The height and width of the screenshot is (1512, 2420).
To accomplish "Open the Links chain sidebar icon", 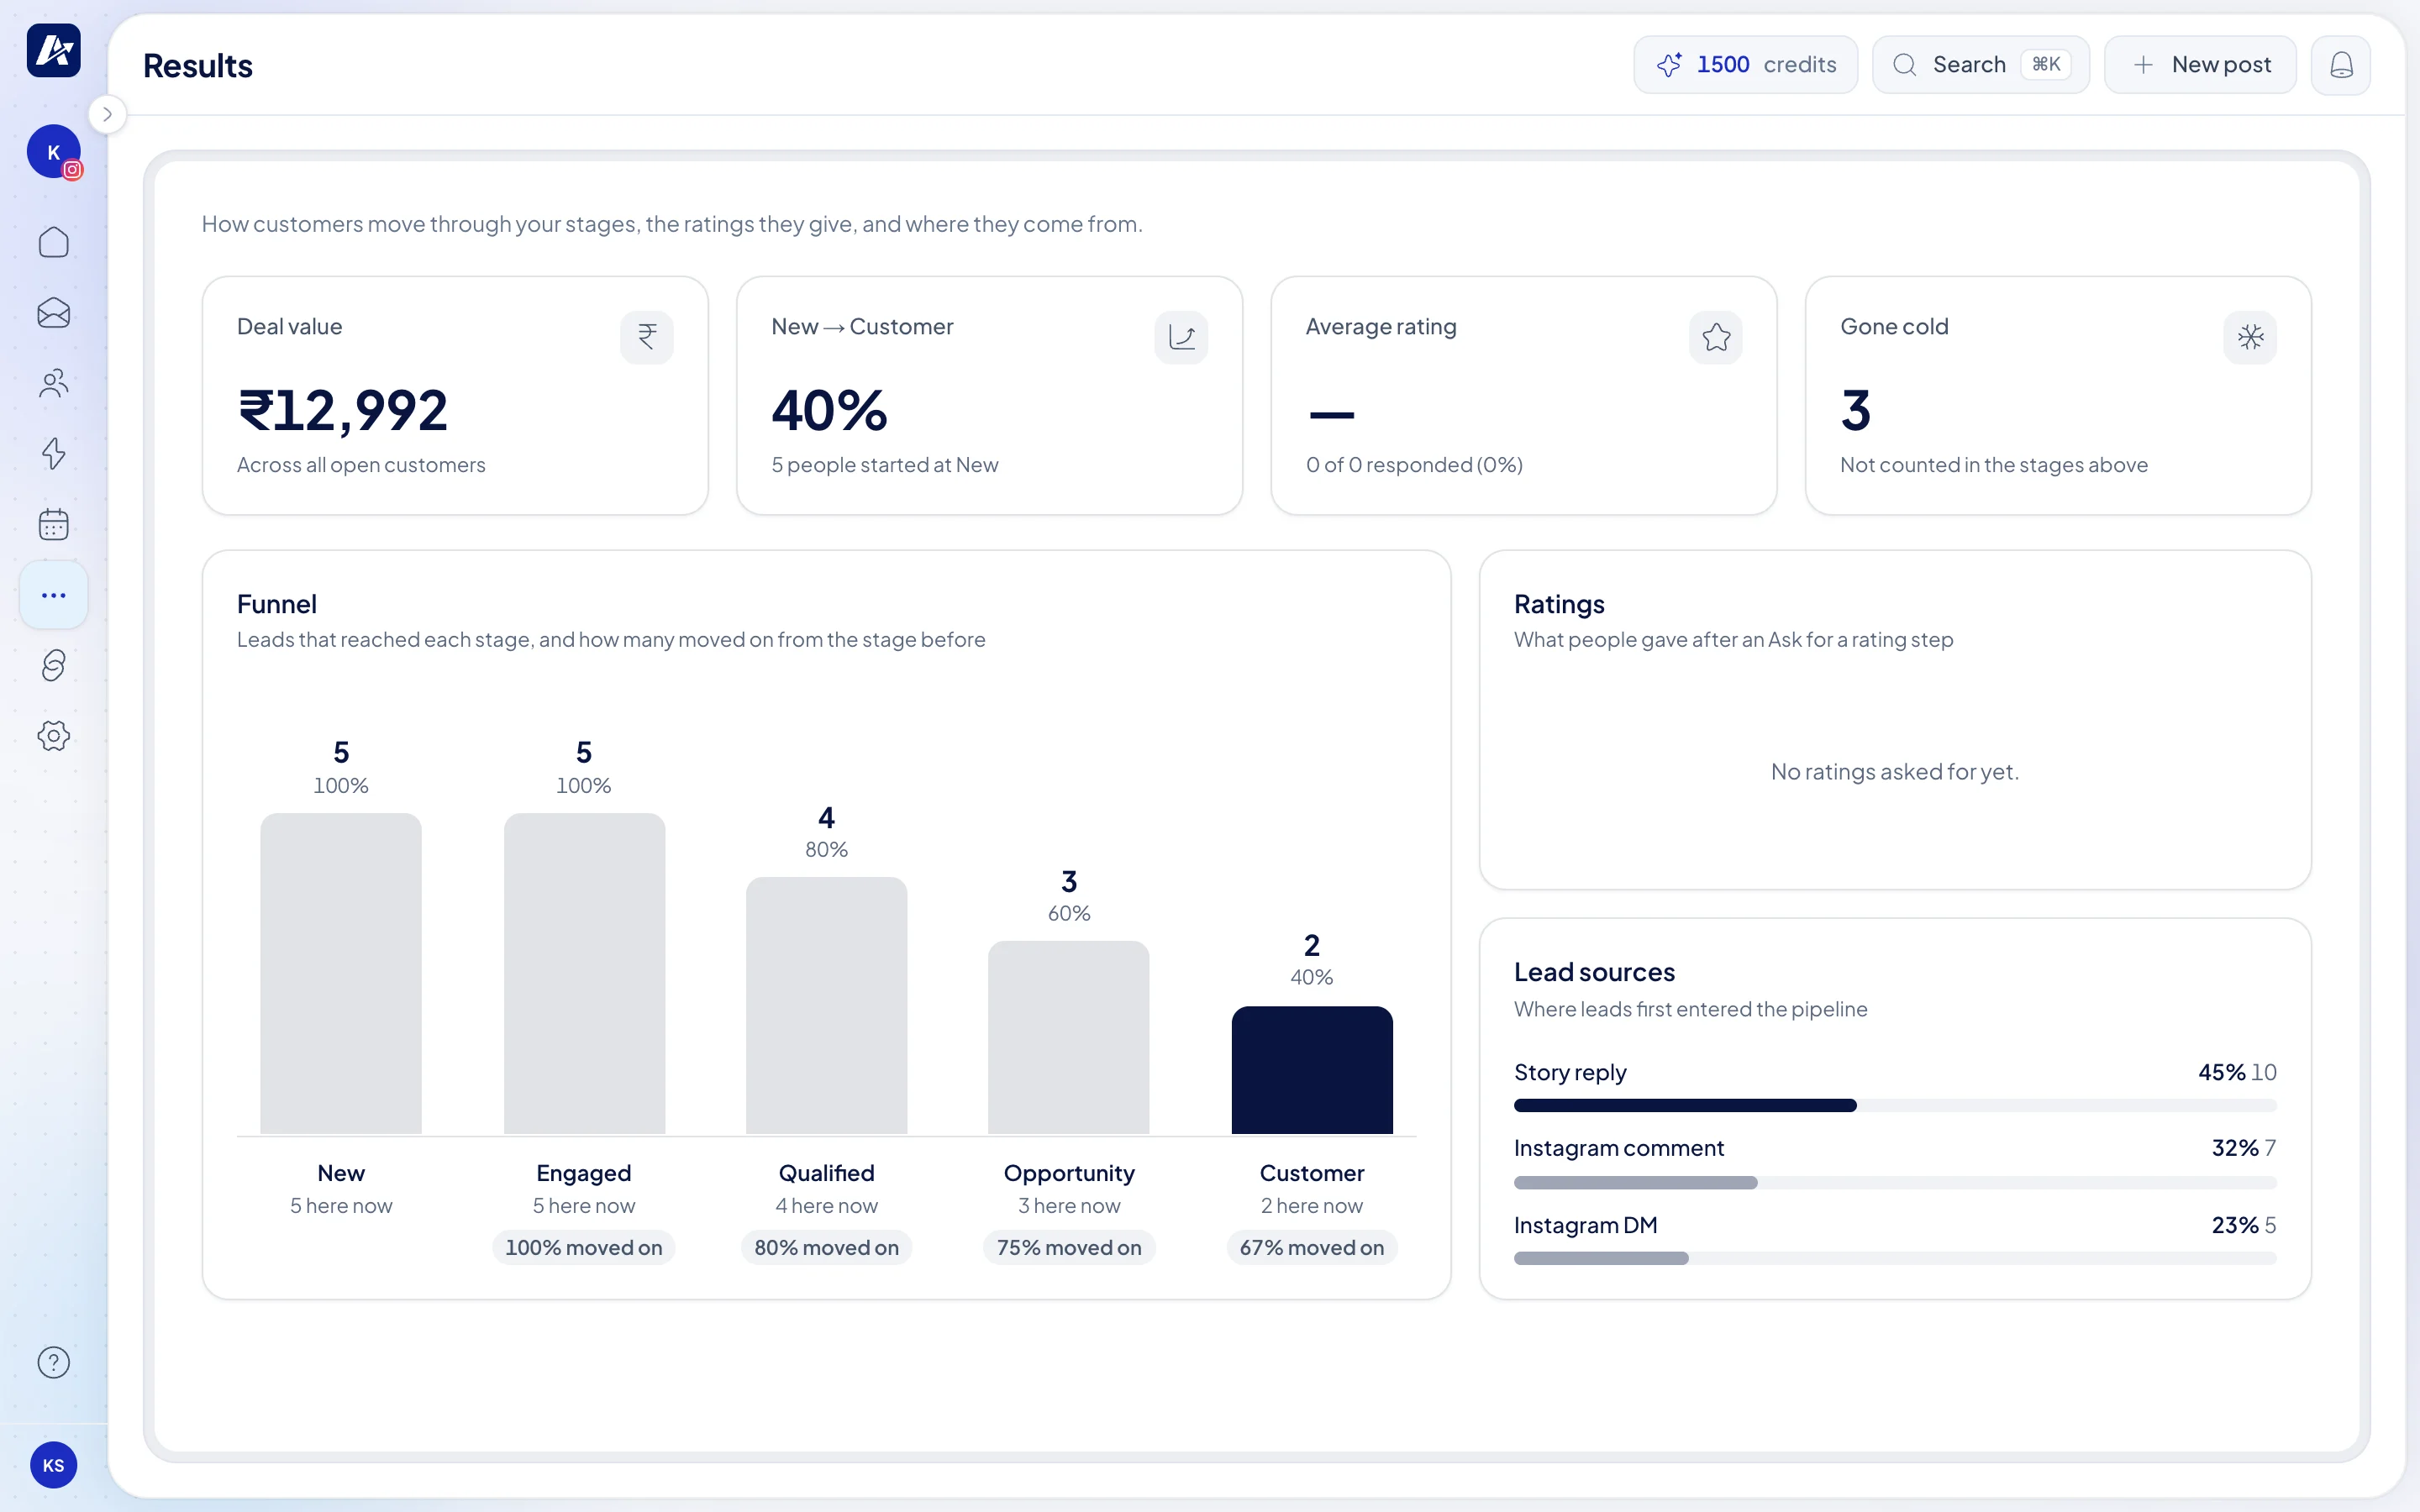I will (x=53, y=665).
